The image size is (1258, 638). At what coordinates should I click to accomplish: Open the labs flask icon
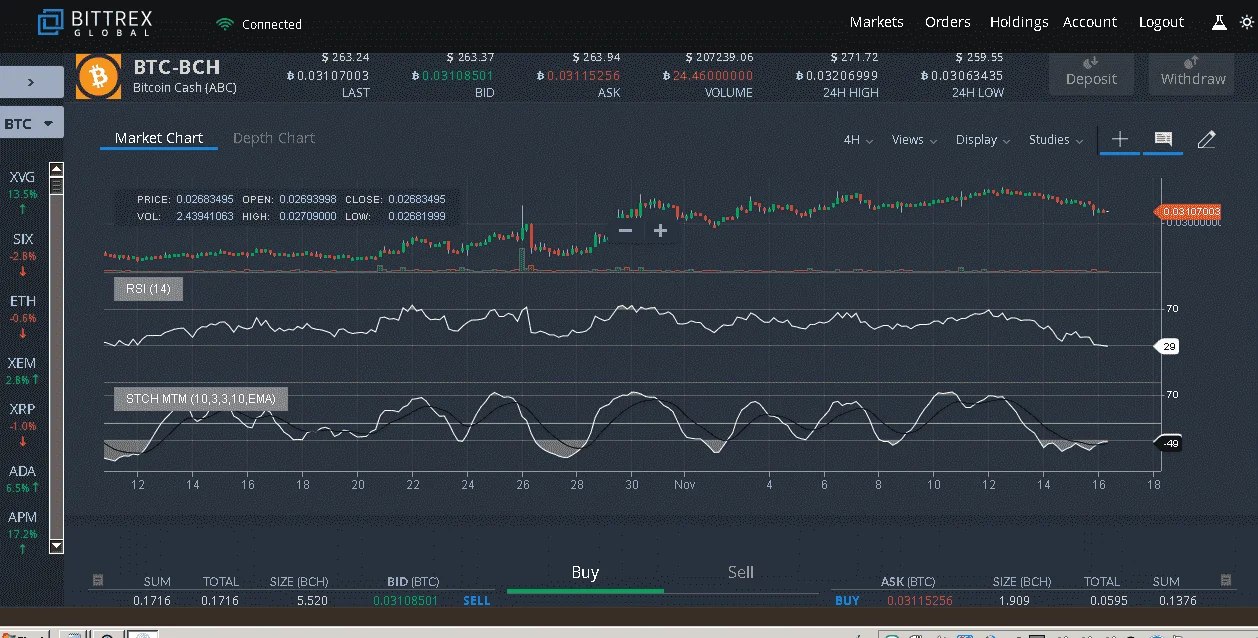coord(1219,22)
